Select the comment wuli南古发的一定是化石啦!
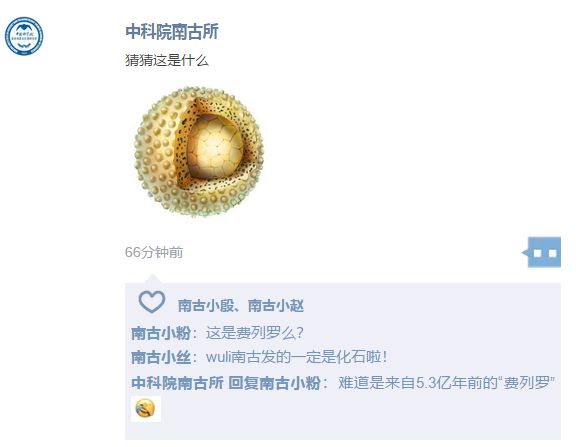This screenshot has width=578, height=447. (296, 357)
